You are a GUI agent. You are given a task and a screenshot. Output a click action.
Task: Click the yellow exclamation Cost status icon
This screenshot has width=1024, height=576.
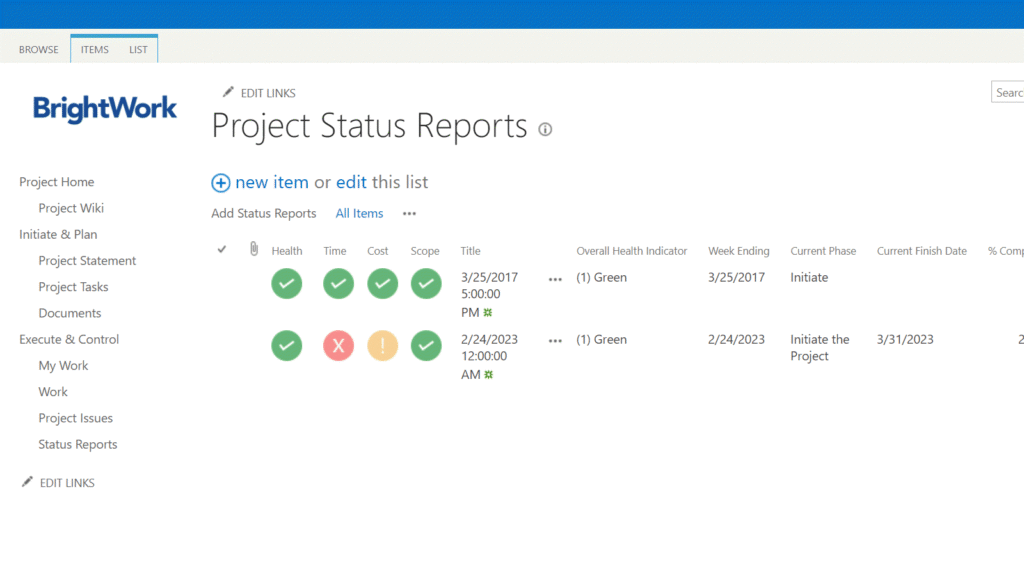pyautogui.click(x=382, y=346)
